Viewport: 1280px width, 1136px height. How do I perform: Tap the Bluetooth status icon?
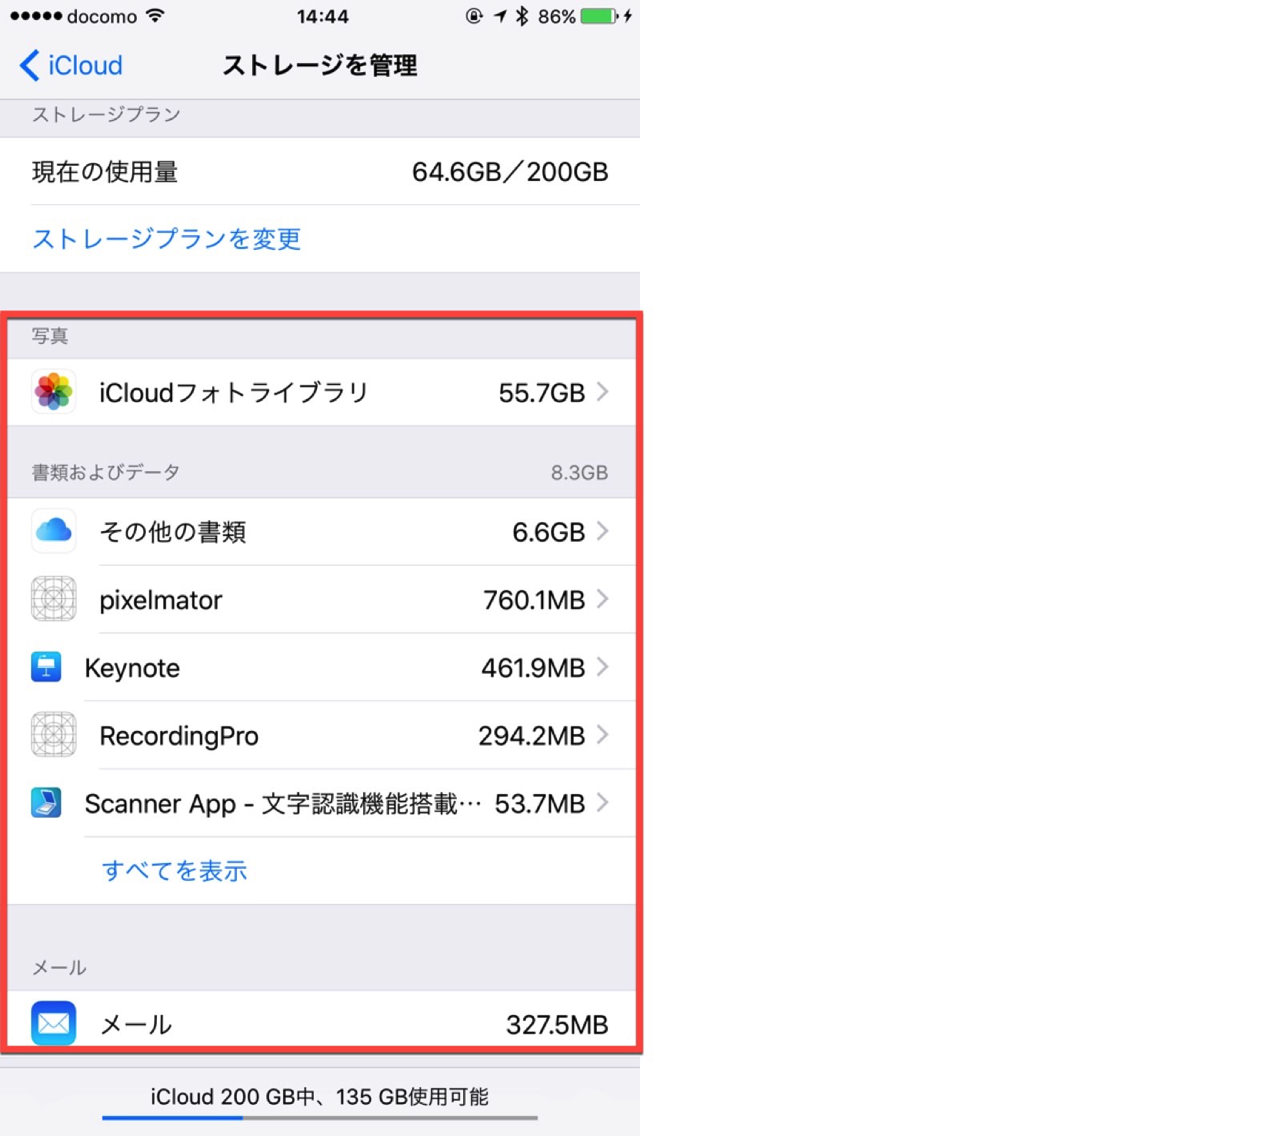pos(522,16)
